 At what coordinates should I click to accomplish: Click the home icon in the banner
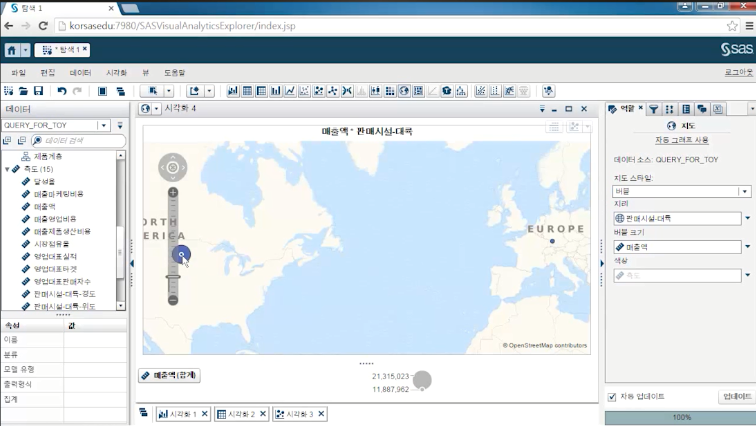(12, 49)
